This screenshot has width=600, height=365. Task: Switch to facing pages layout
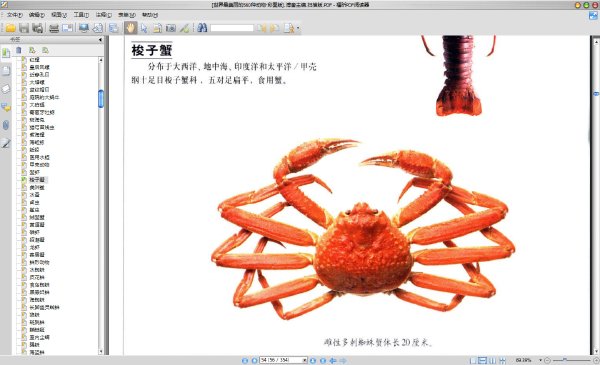(492, 360)
